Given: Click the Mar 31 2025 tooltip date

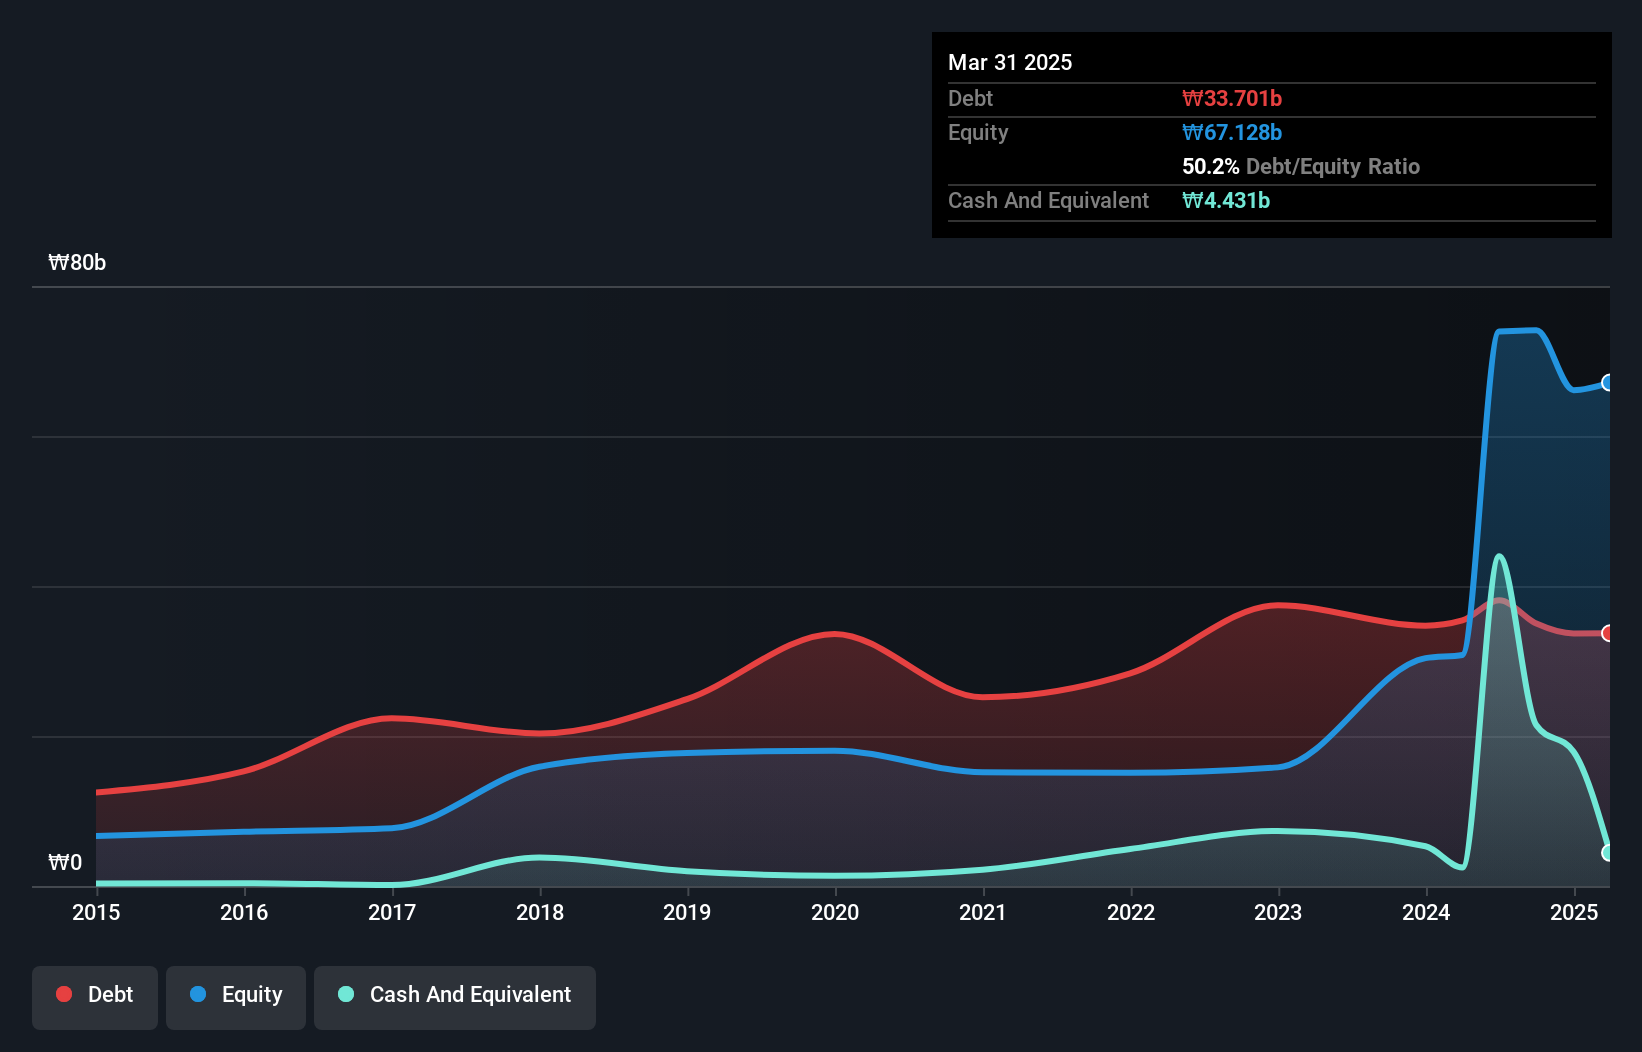Looking at the screenshot, I should pos(1010,62).
